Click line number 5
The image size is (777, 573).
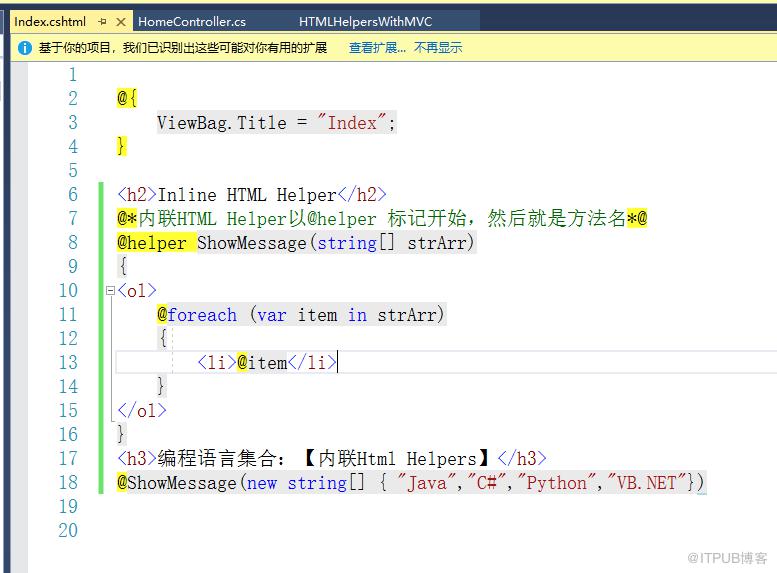[x=73, y=171]
